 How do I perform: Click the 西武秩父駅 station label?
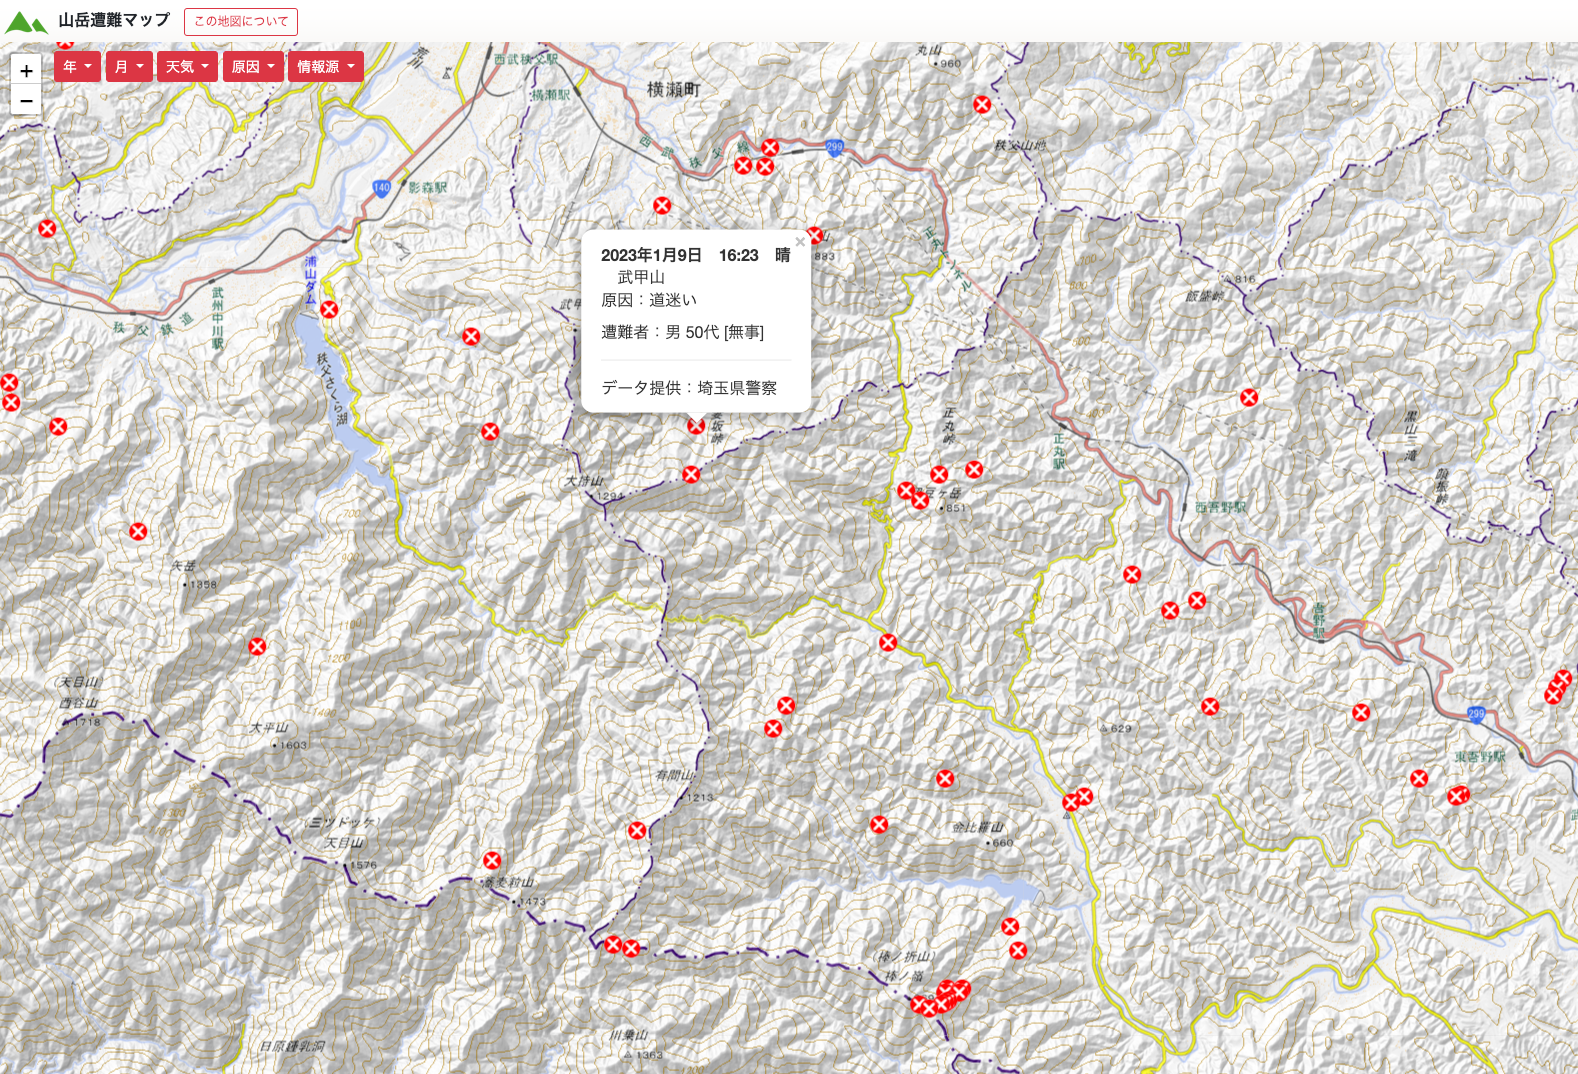coord(526,59)
